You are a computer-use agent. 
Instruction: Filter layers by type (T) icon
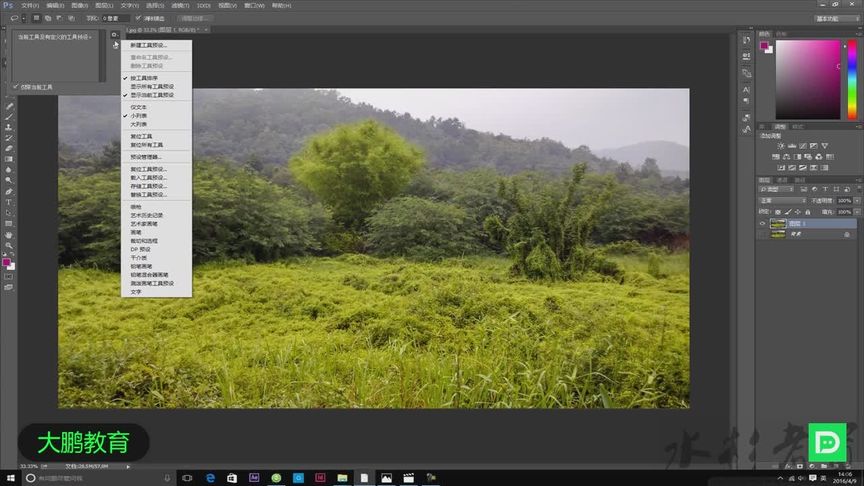pyautogui.click(x=825, y=190)
